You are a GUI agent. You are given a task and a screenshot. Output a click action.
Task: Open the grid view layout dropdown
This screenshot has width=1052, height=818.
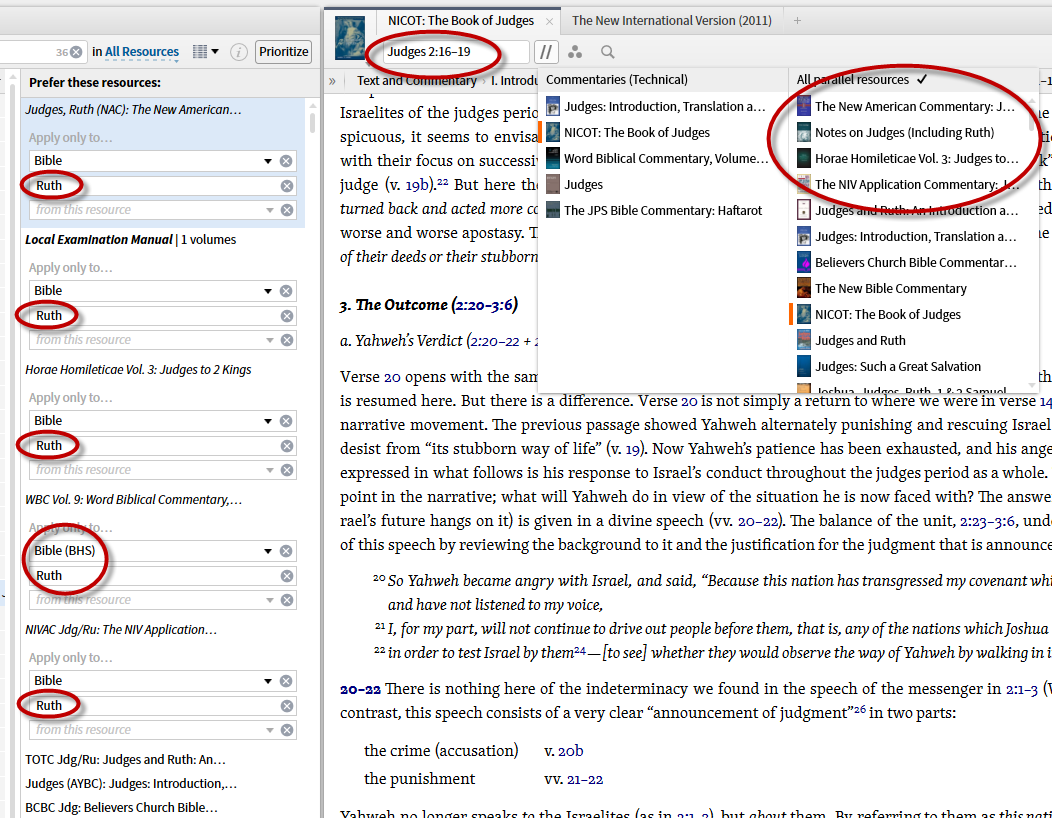coord(205,52)
